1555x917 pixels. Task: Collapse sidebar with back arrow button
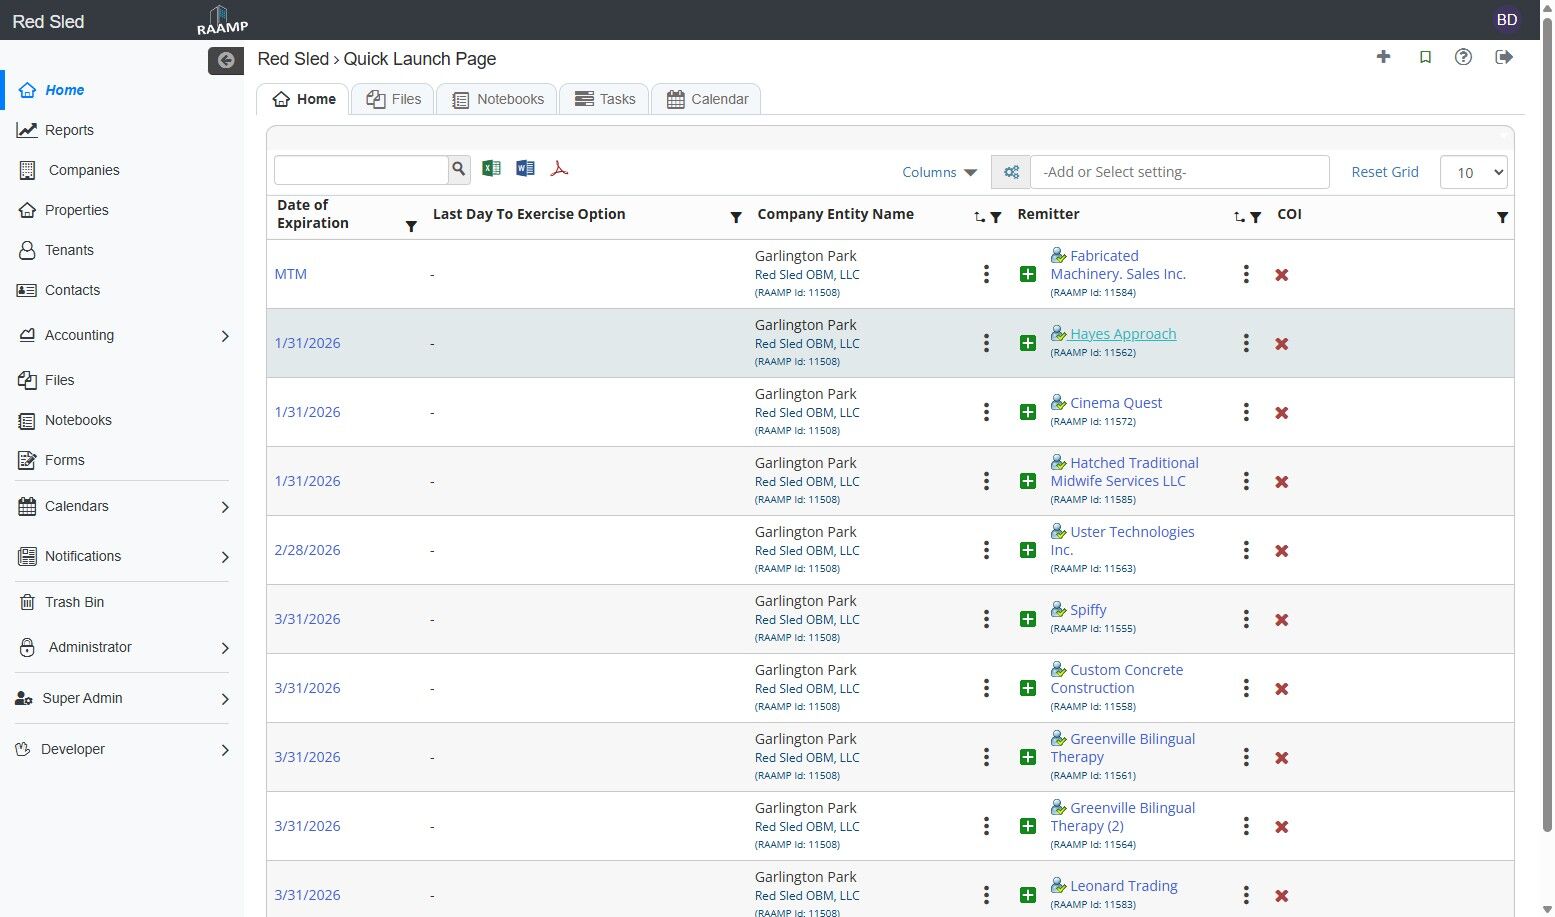tap(226, 60)
